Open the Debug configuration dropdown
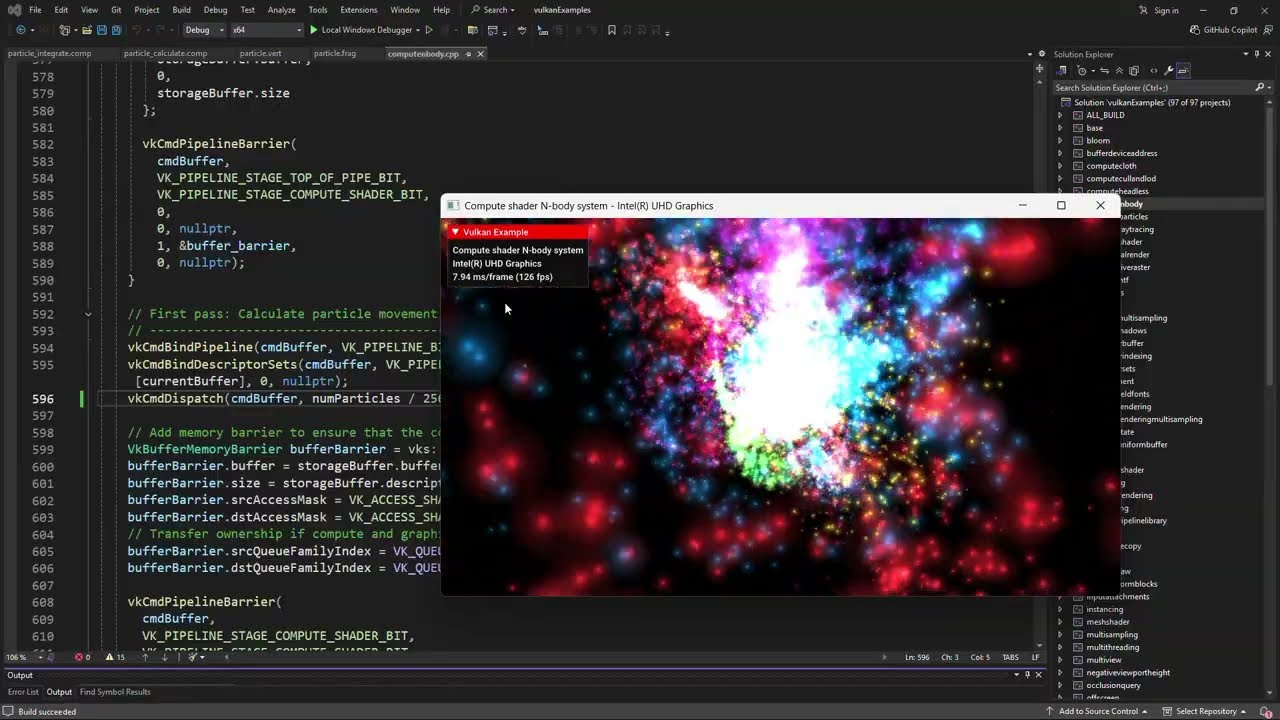This screenshot has height=720, width=1280. coord(205,30)
